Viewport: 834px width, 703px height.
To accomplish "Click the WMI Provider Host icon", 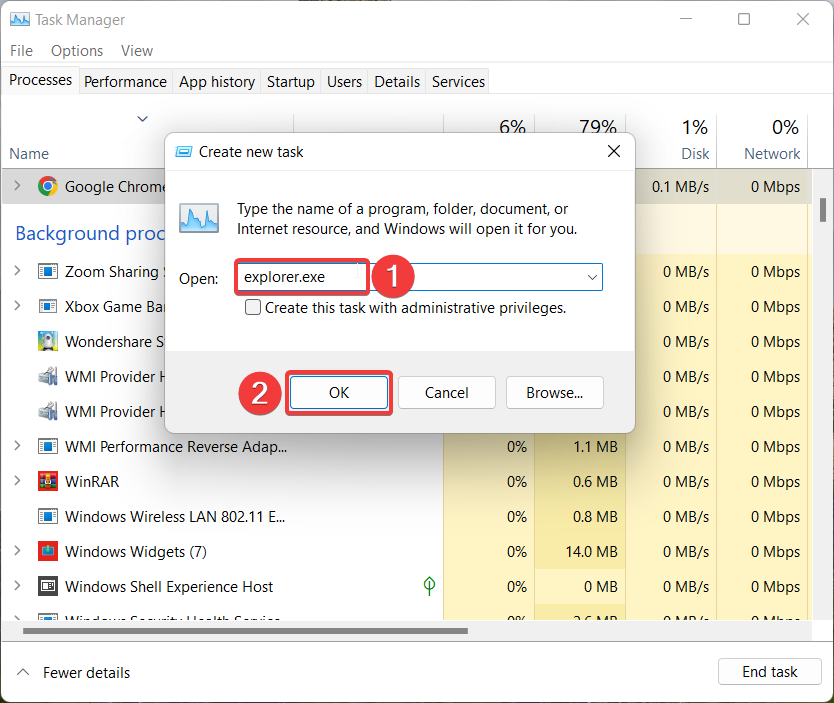I will click(48, 376).
